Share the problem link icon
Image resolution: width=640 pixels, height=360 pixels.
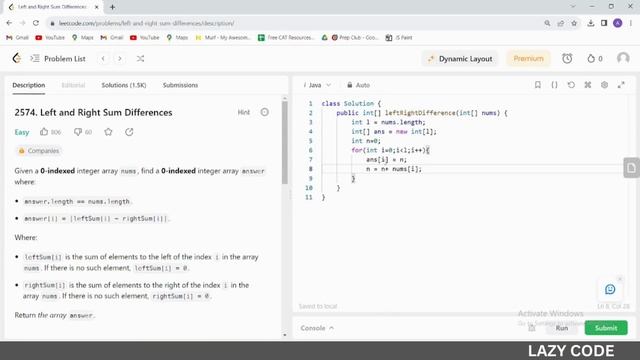tap(129, 132)
